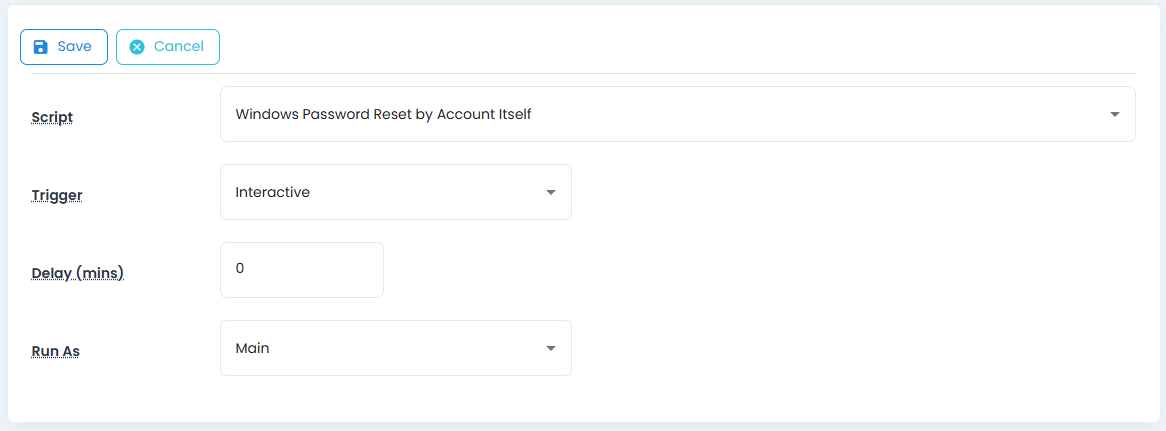Click the Delay (mins) field label
The width and height of the screenshot is (1166, 431).
click(x=77, y=273)
